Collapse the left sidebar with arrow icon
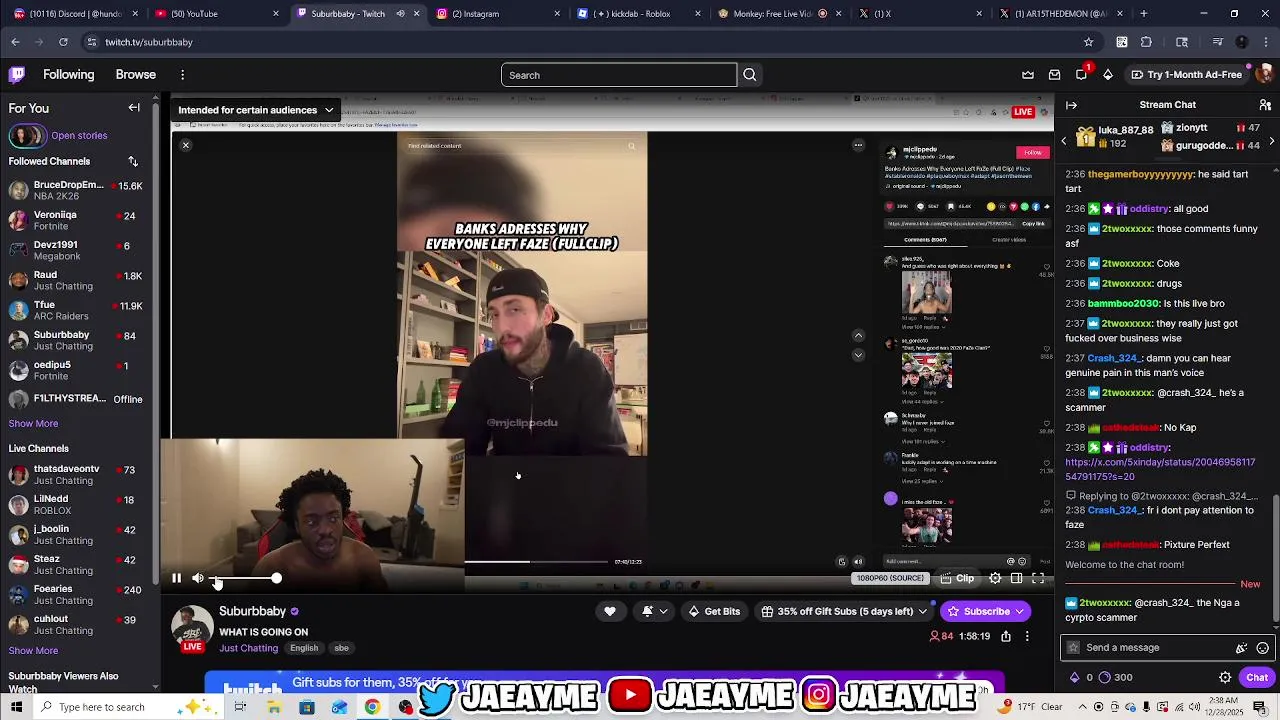1280x720 pixels. [134, 108]
